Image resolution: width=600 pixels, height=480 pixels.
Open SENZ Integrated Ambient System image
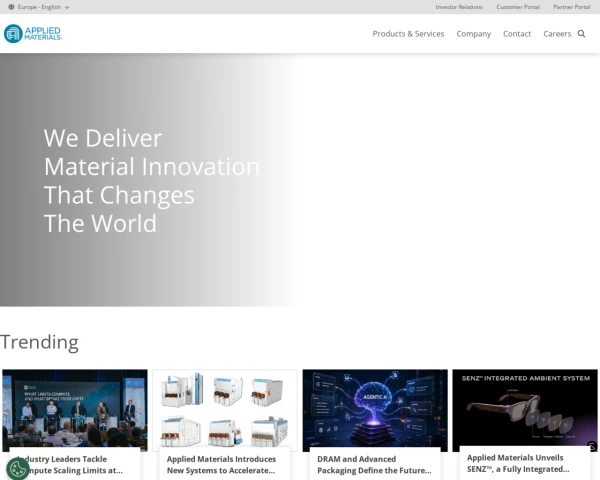[x=525, y=409]
